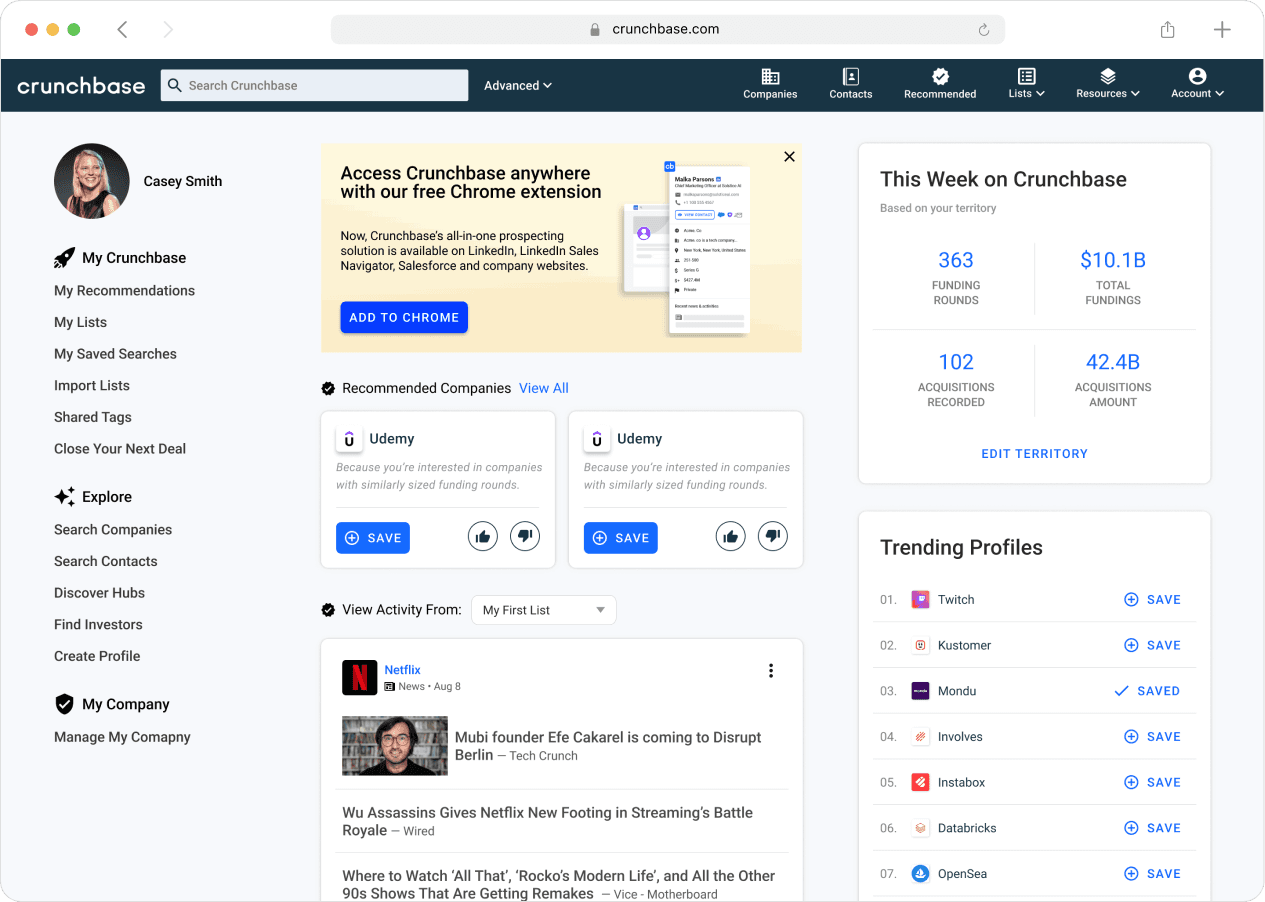1265x902 pixels.
Task: Open the Mubi founder article thumbnail
Action: (395, 746)
